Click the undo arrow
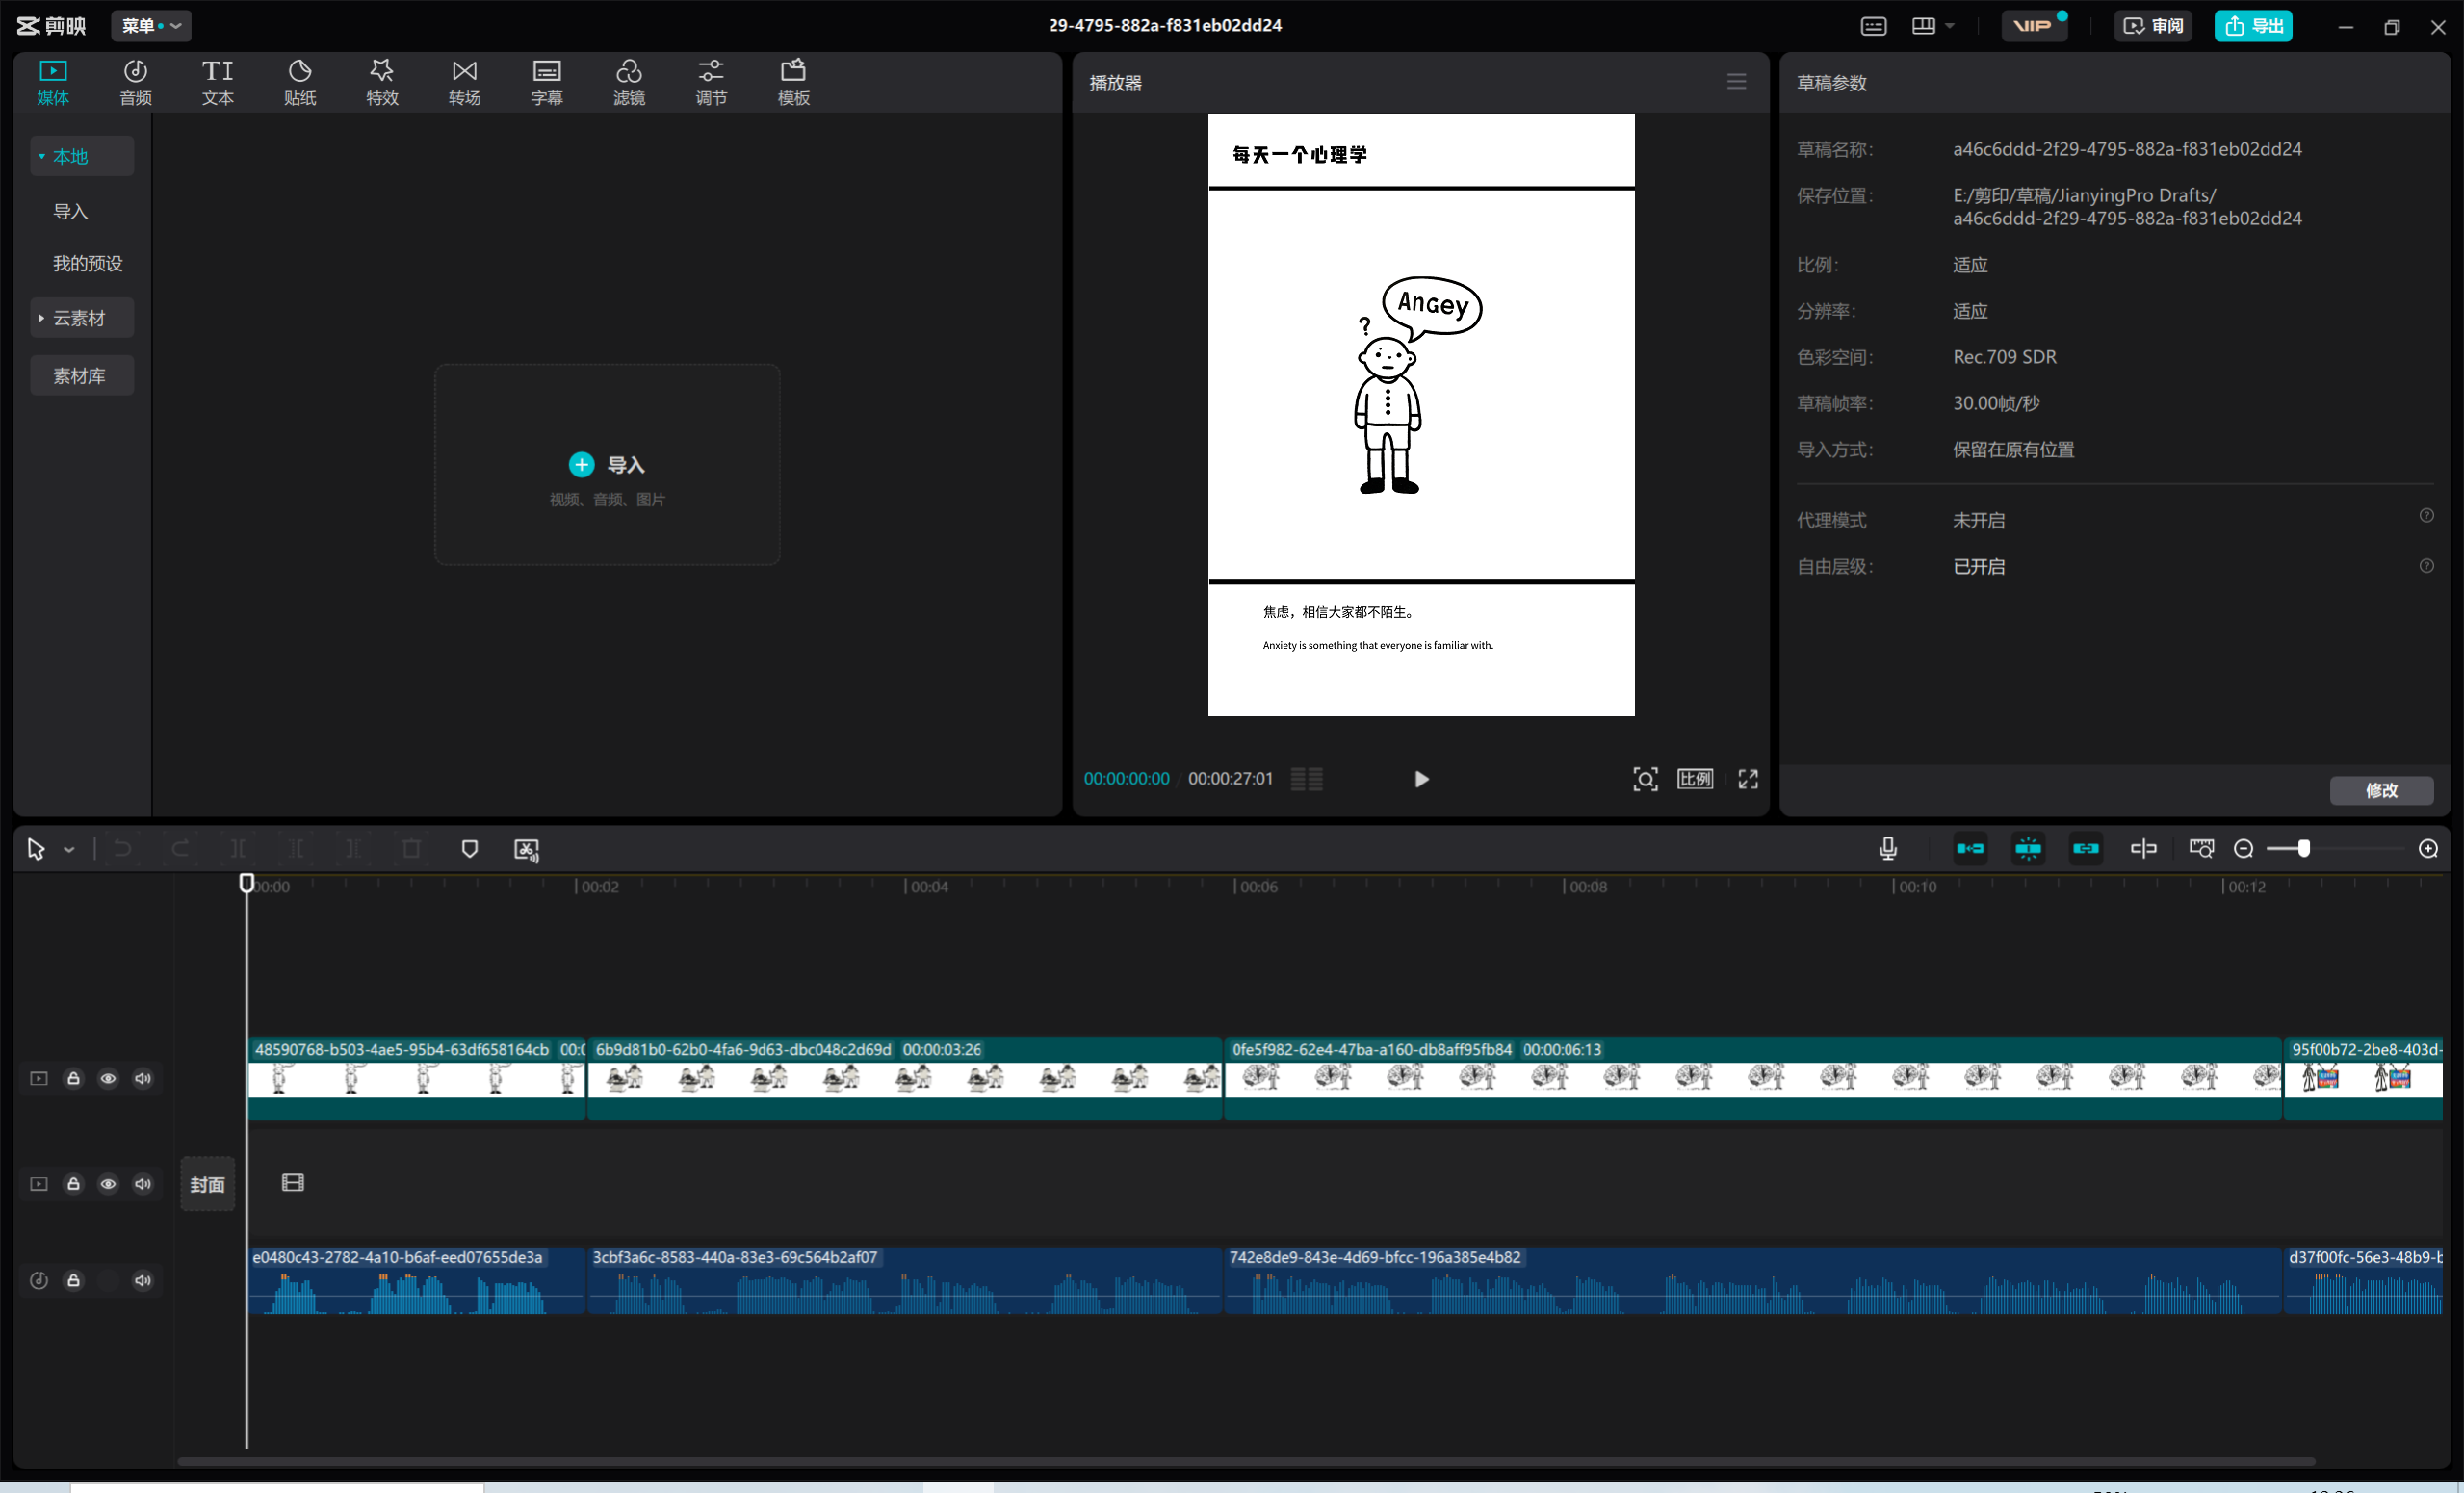This screenshot has width=2464, height=1493. [122, 849]
